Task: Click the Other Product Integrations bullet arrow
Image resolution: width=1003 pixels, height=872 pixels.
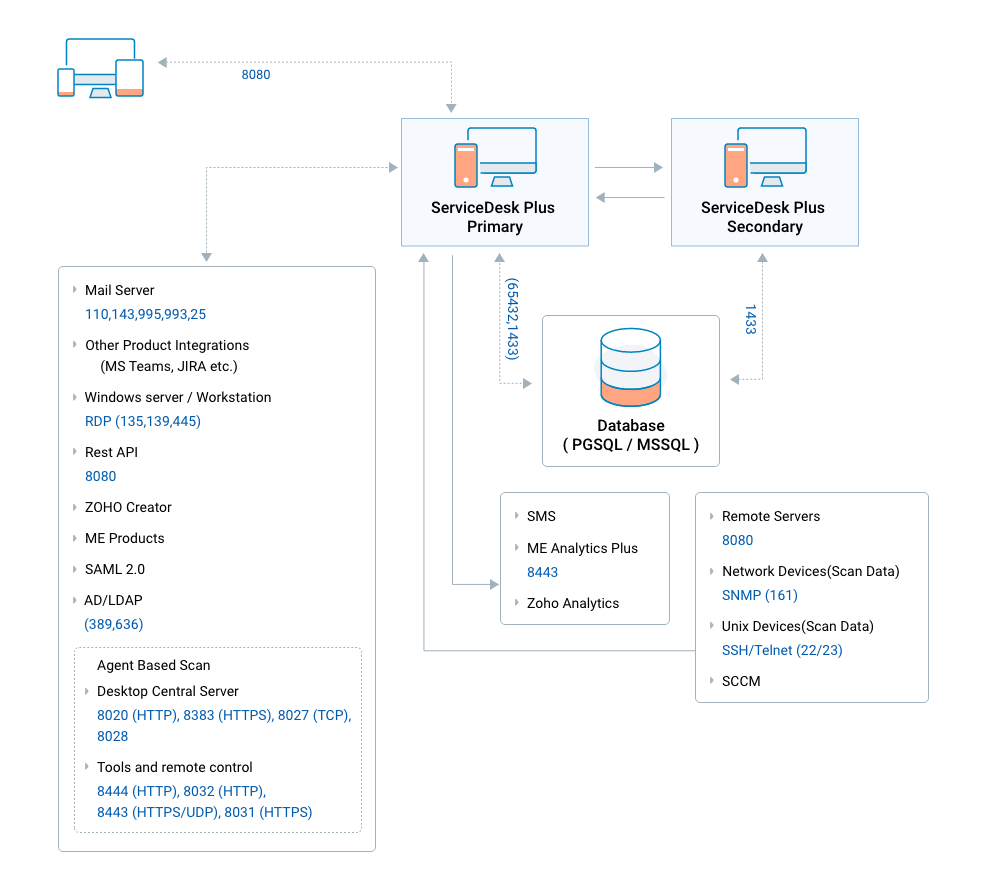Action: pyautogui.click(x=75, y=344)
